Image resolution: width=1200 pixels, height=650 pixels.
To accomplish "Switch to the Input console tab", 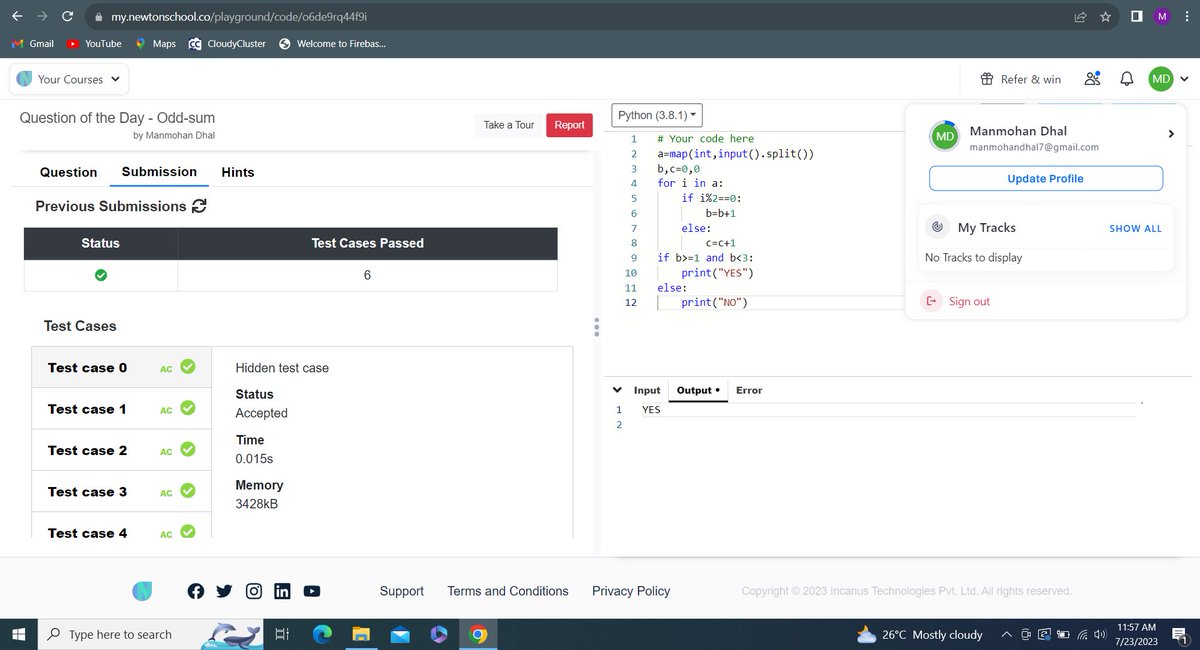I will [647, 390].
